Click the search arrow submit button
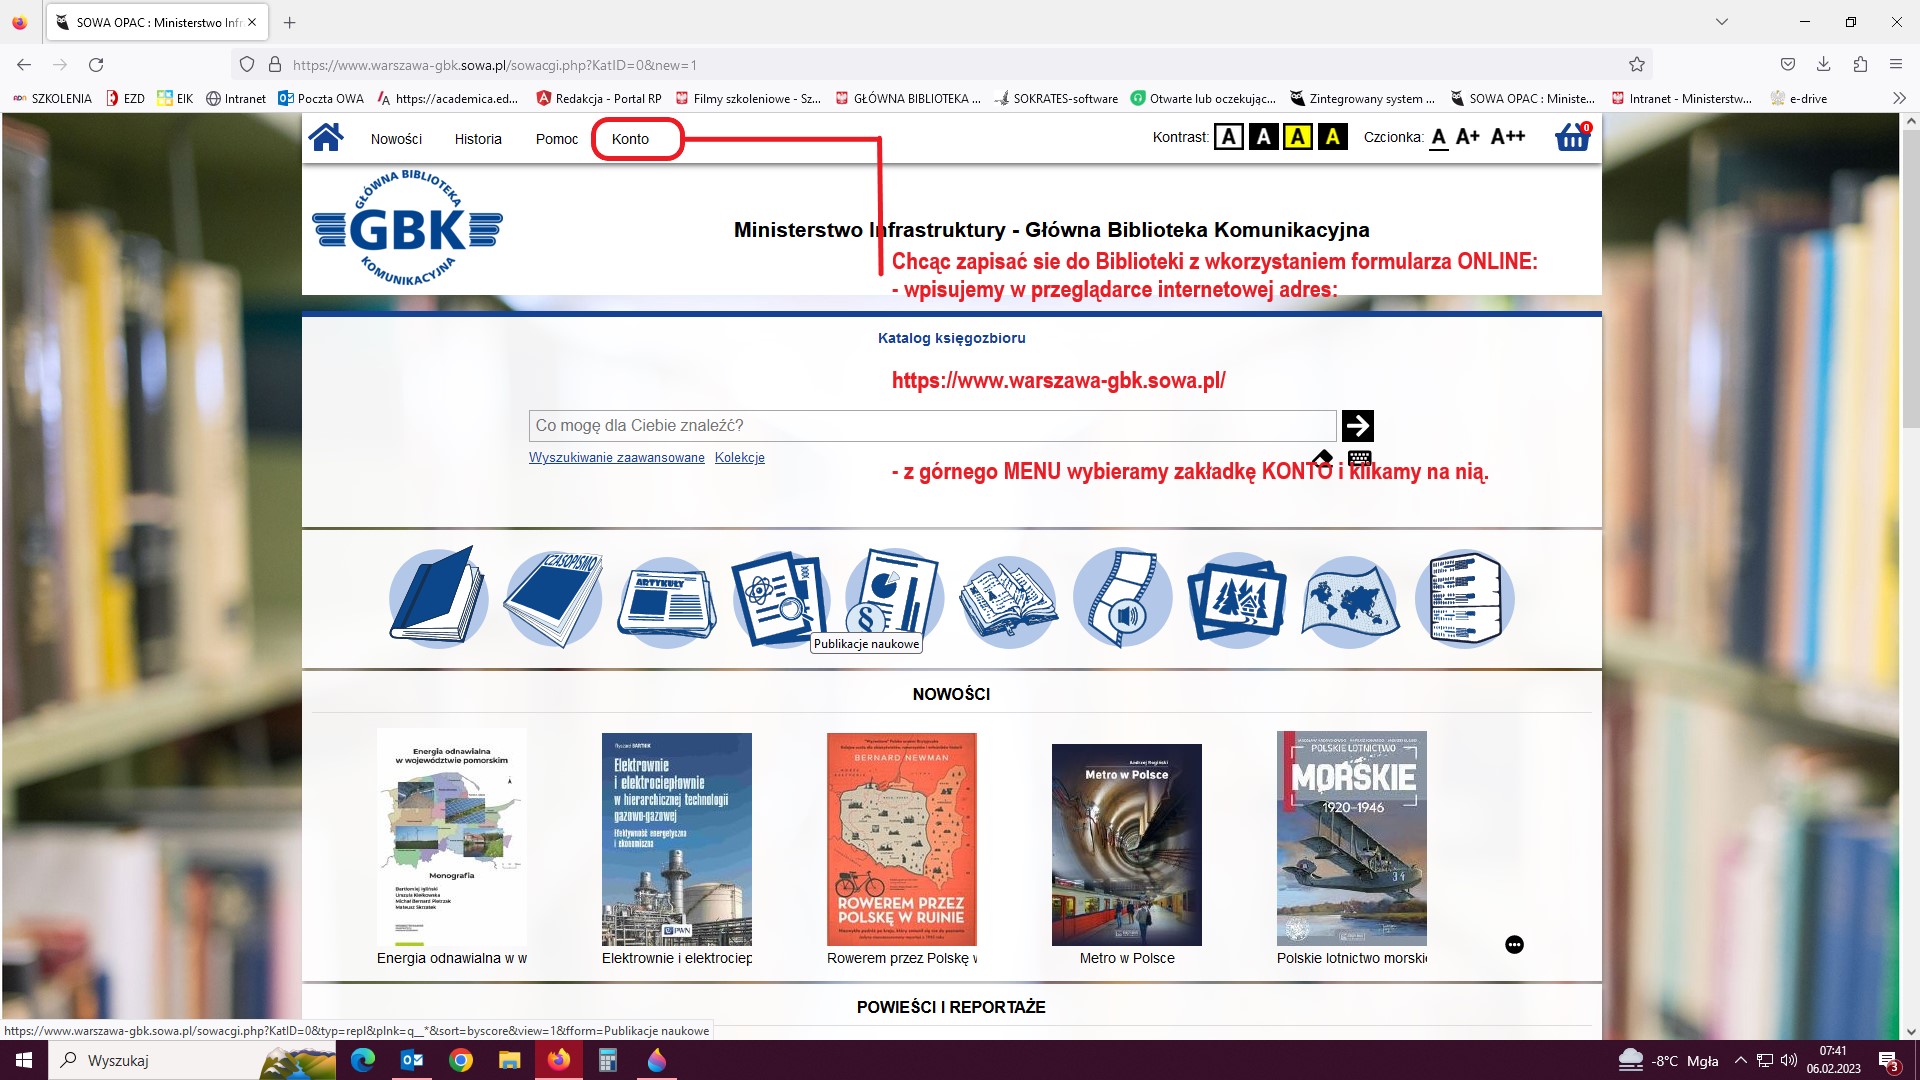The image size is (1920, 1080). tap(1357, 426)
